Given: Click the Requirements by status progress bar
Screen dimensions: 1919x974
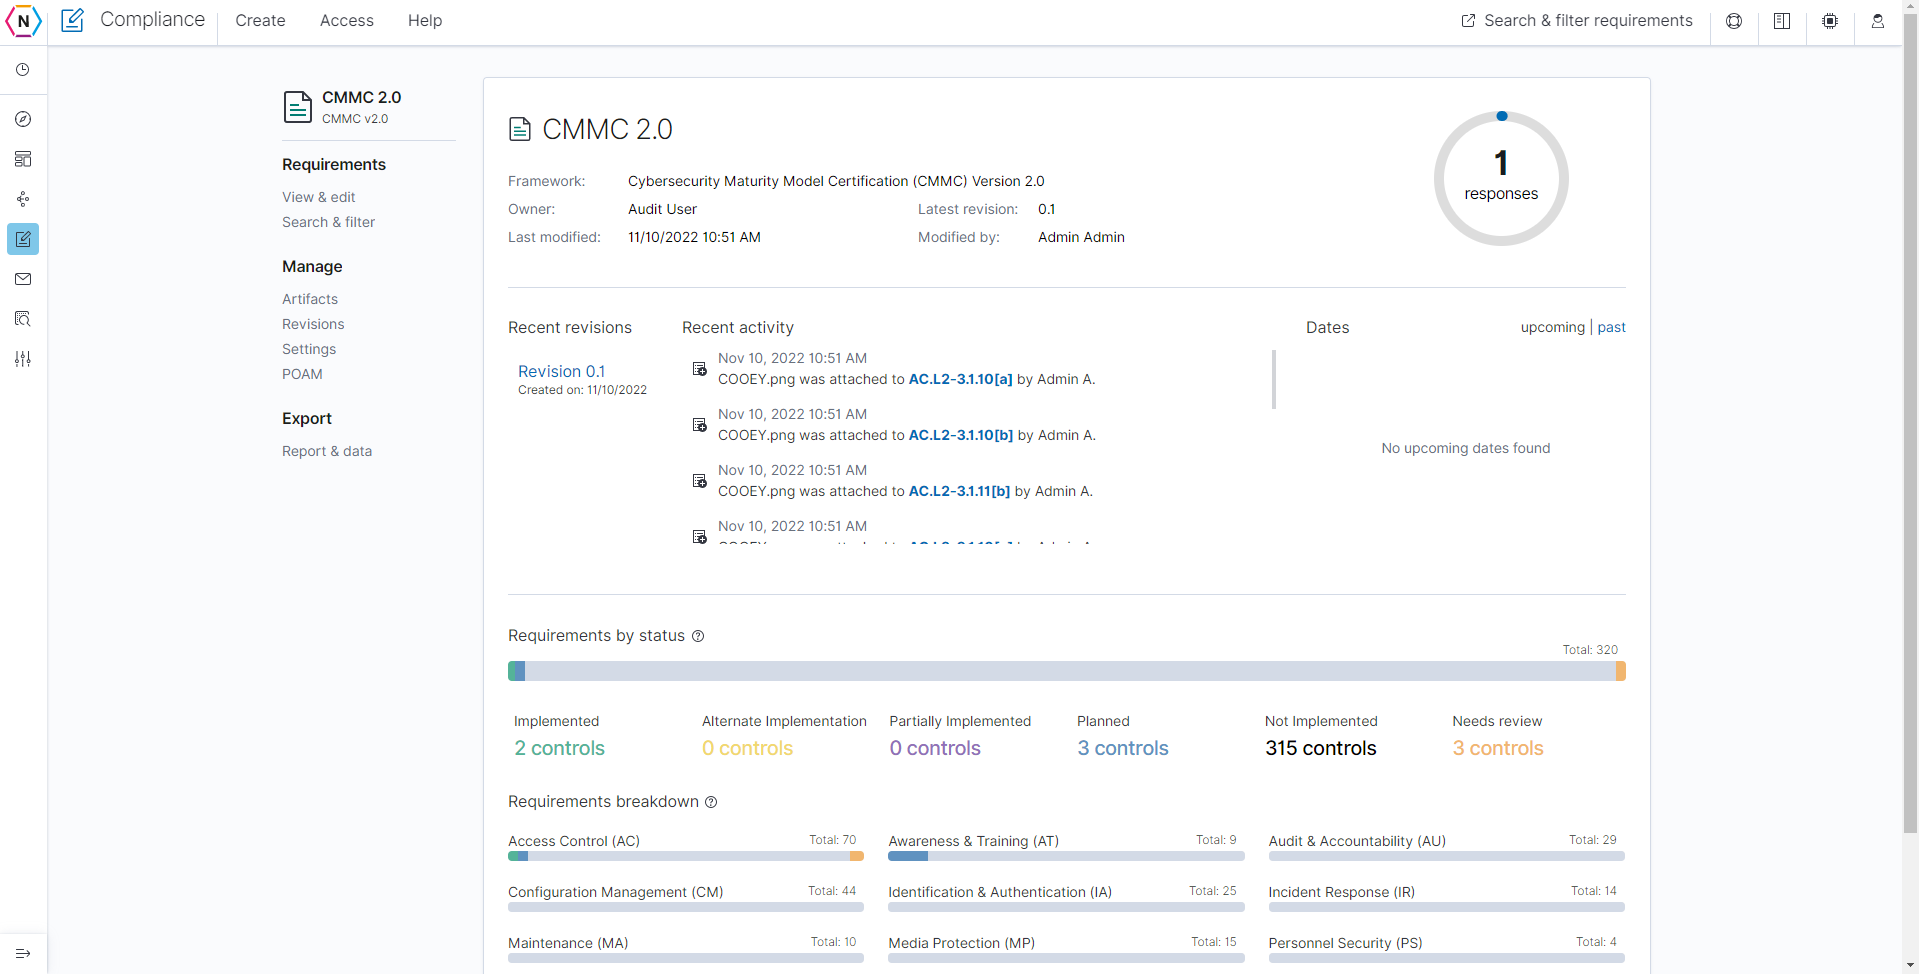Looking at the screenshot, I should click(x=1067, y=671).
